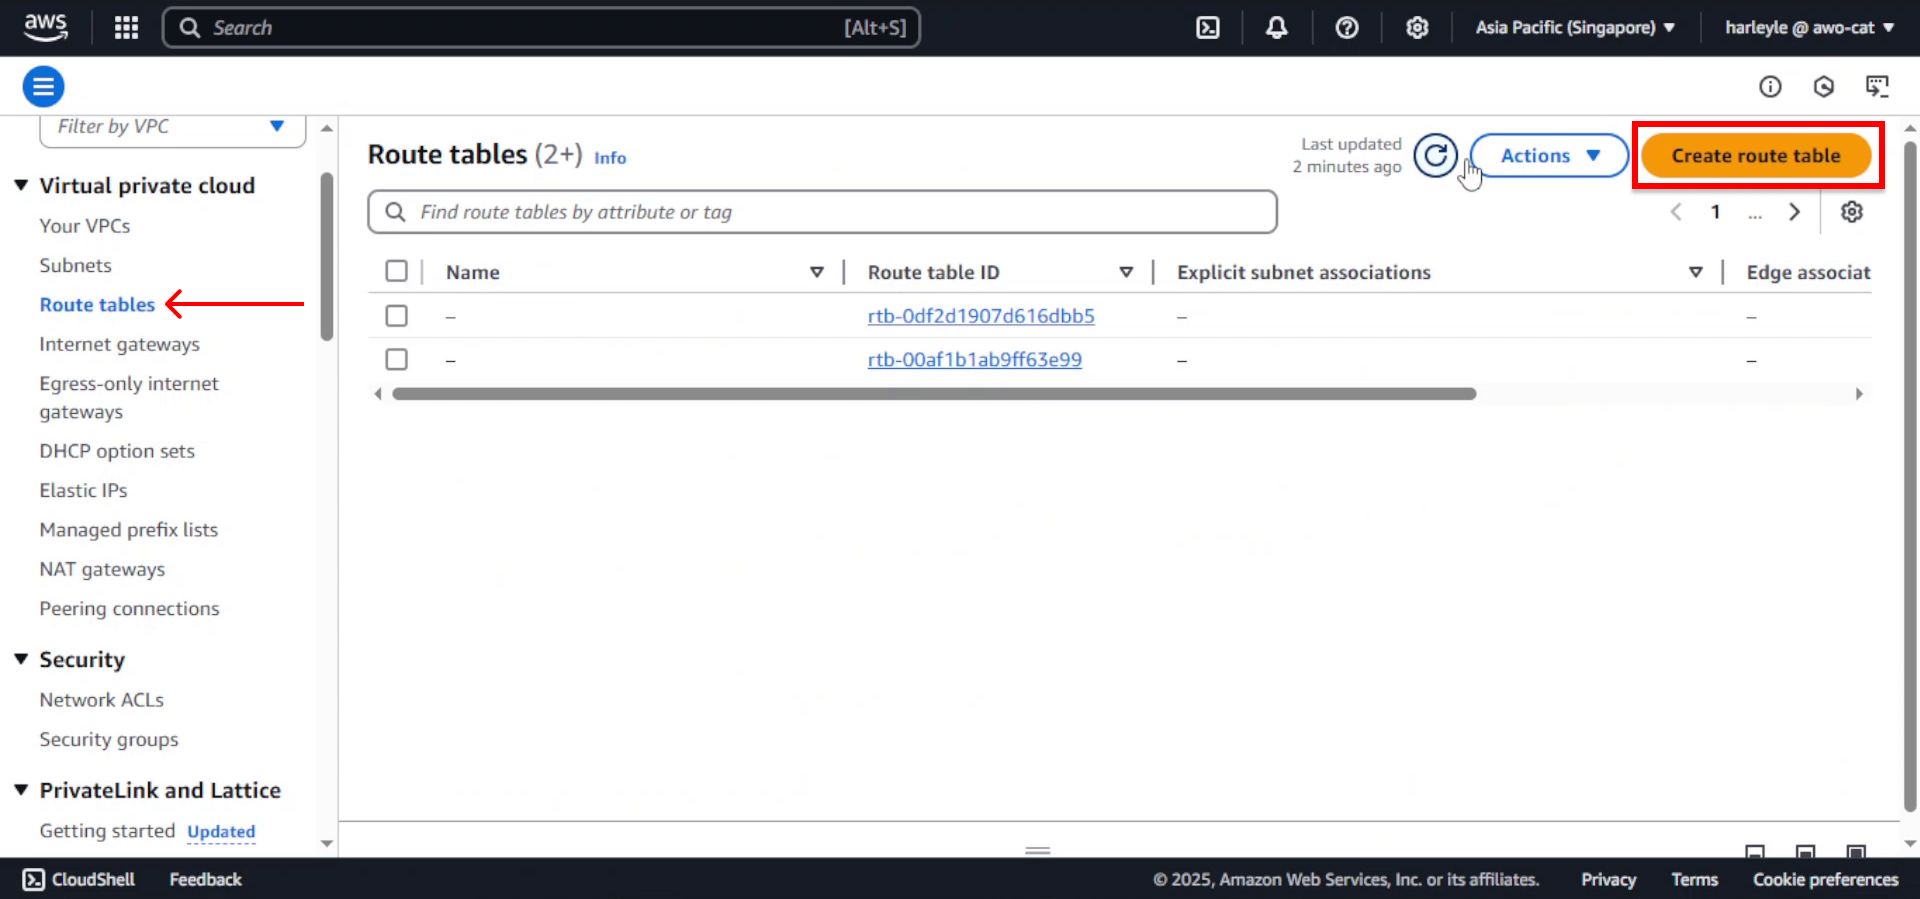The width and height of the screenshot is (1920, 899).
Task: Open NAT gateways in sidebar
Action: click(x=102, y=569)
